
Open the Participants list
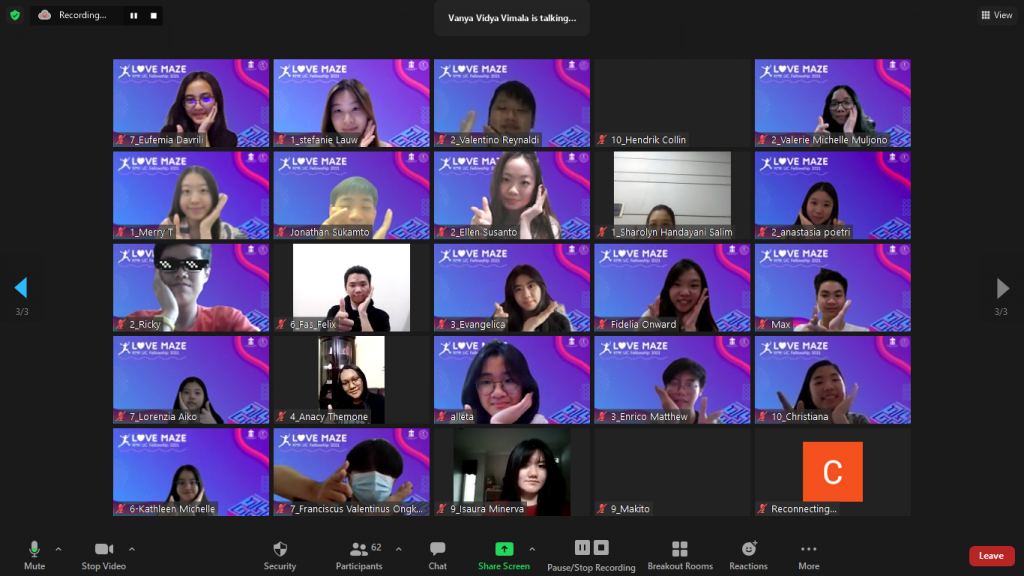(358, 550)
